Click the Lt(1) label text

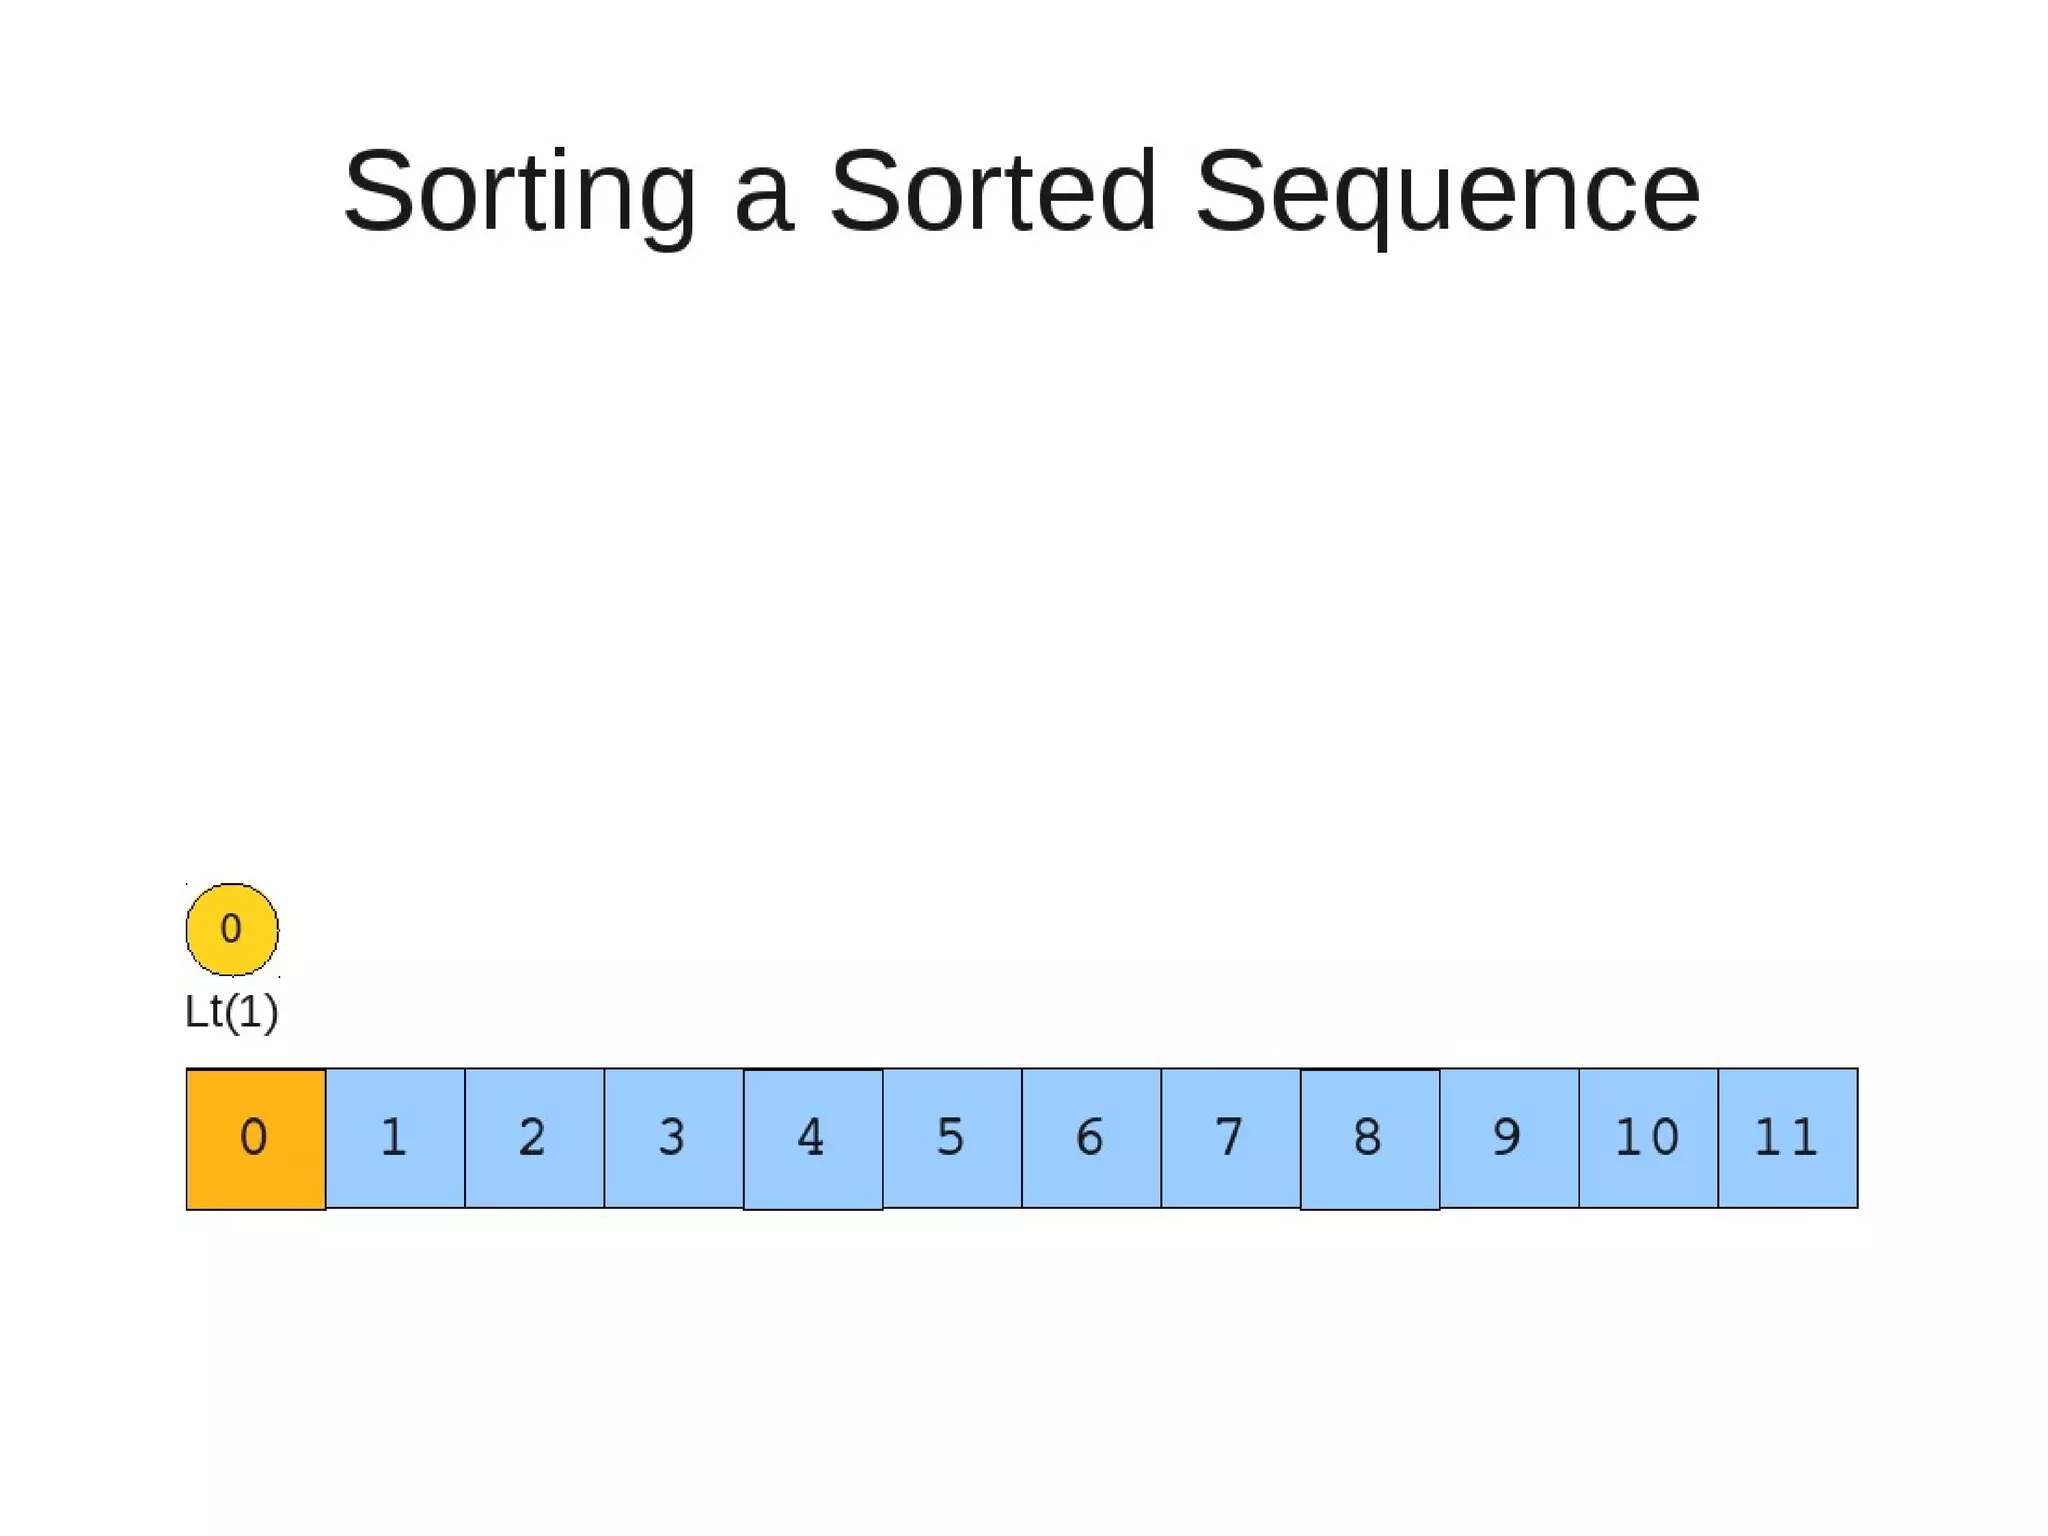(231, 1012)
